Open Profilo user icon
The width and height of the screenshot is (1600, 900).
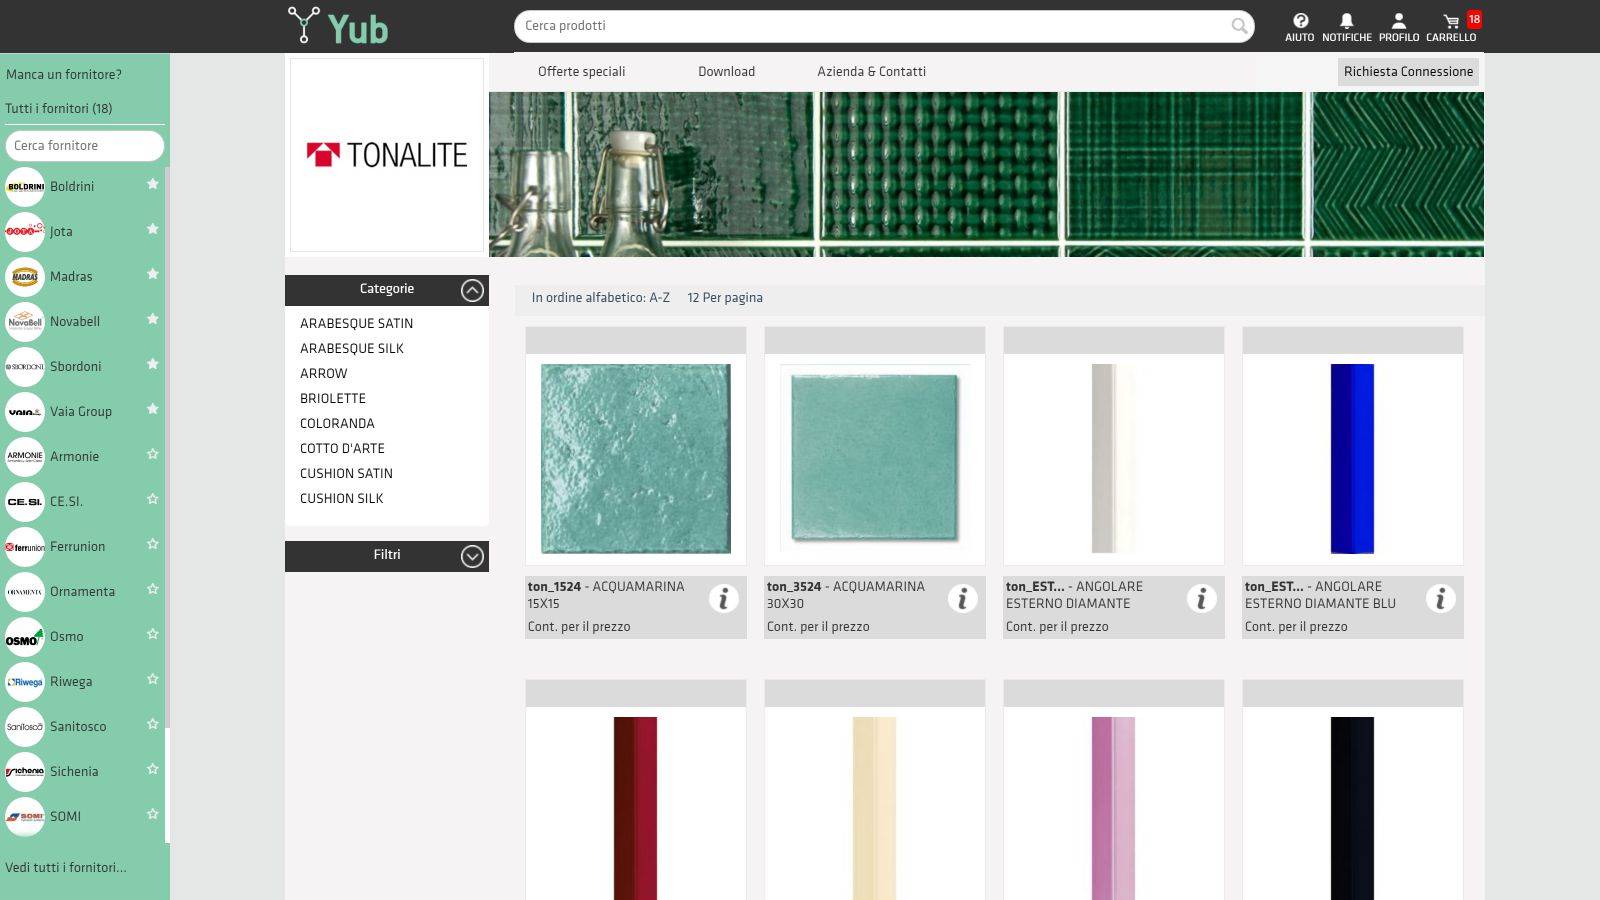[x=1399, y=27]
